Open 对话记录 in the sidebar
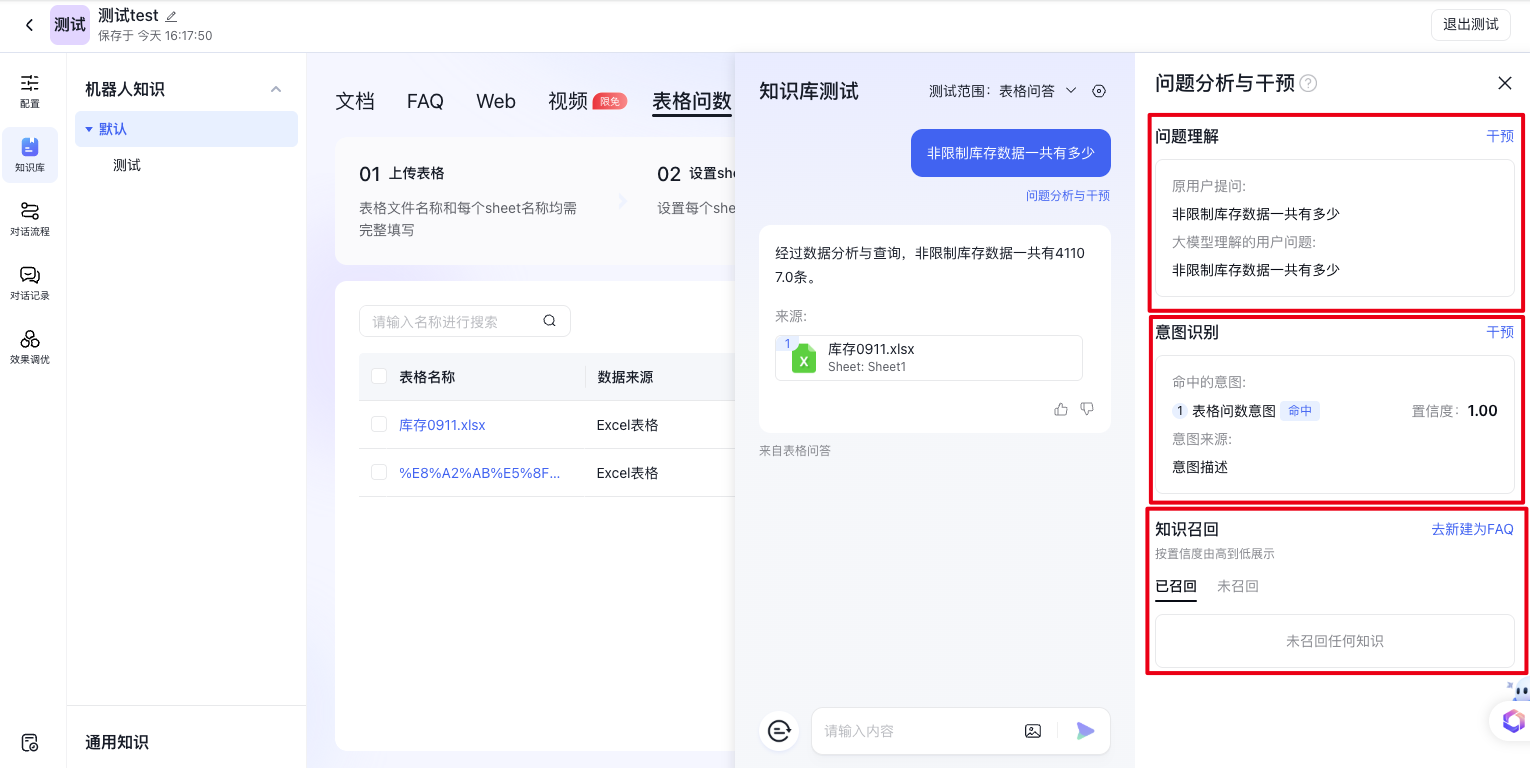 pyautogui.click(x=30, y=282)
